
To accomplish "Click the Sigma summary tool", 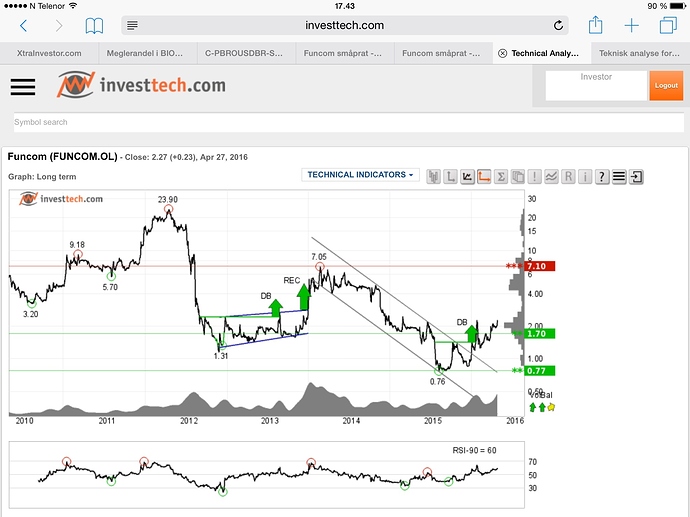I will (x=501, y=177).
